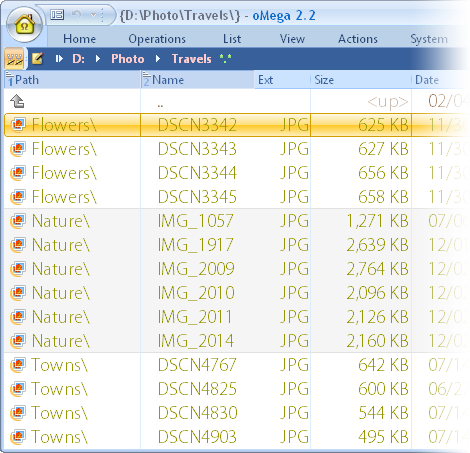This screenshot has width=470, height=453.
Task: Switch to the View ribbon tab
Action: coord(292,39)
